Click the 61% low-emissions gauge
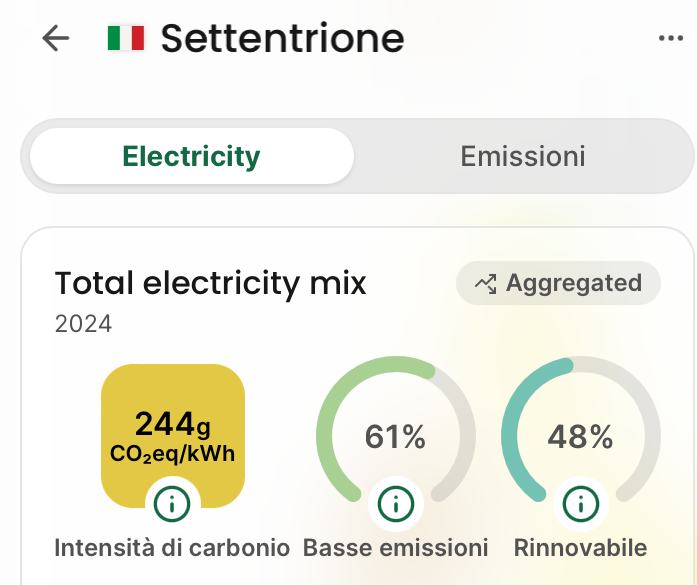This screenshot has width=697, height=585. coord(395,436)
